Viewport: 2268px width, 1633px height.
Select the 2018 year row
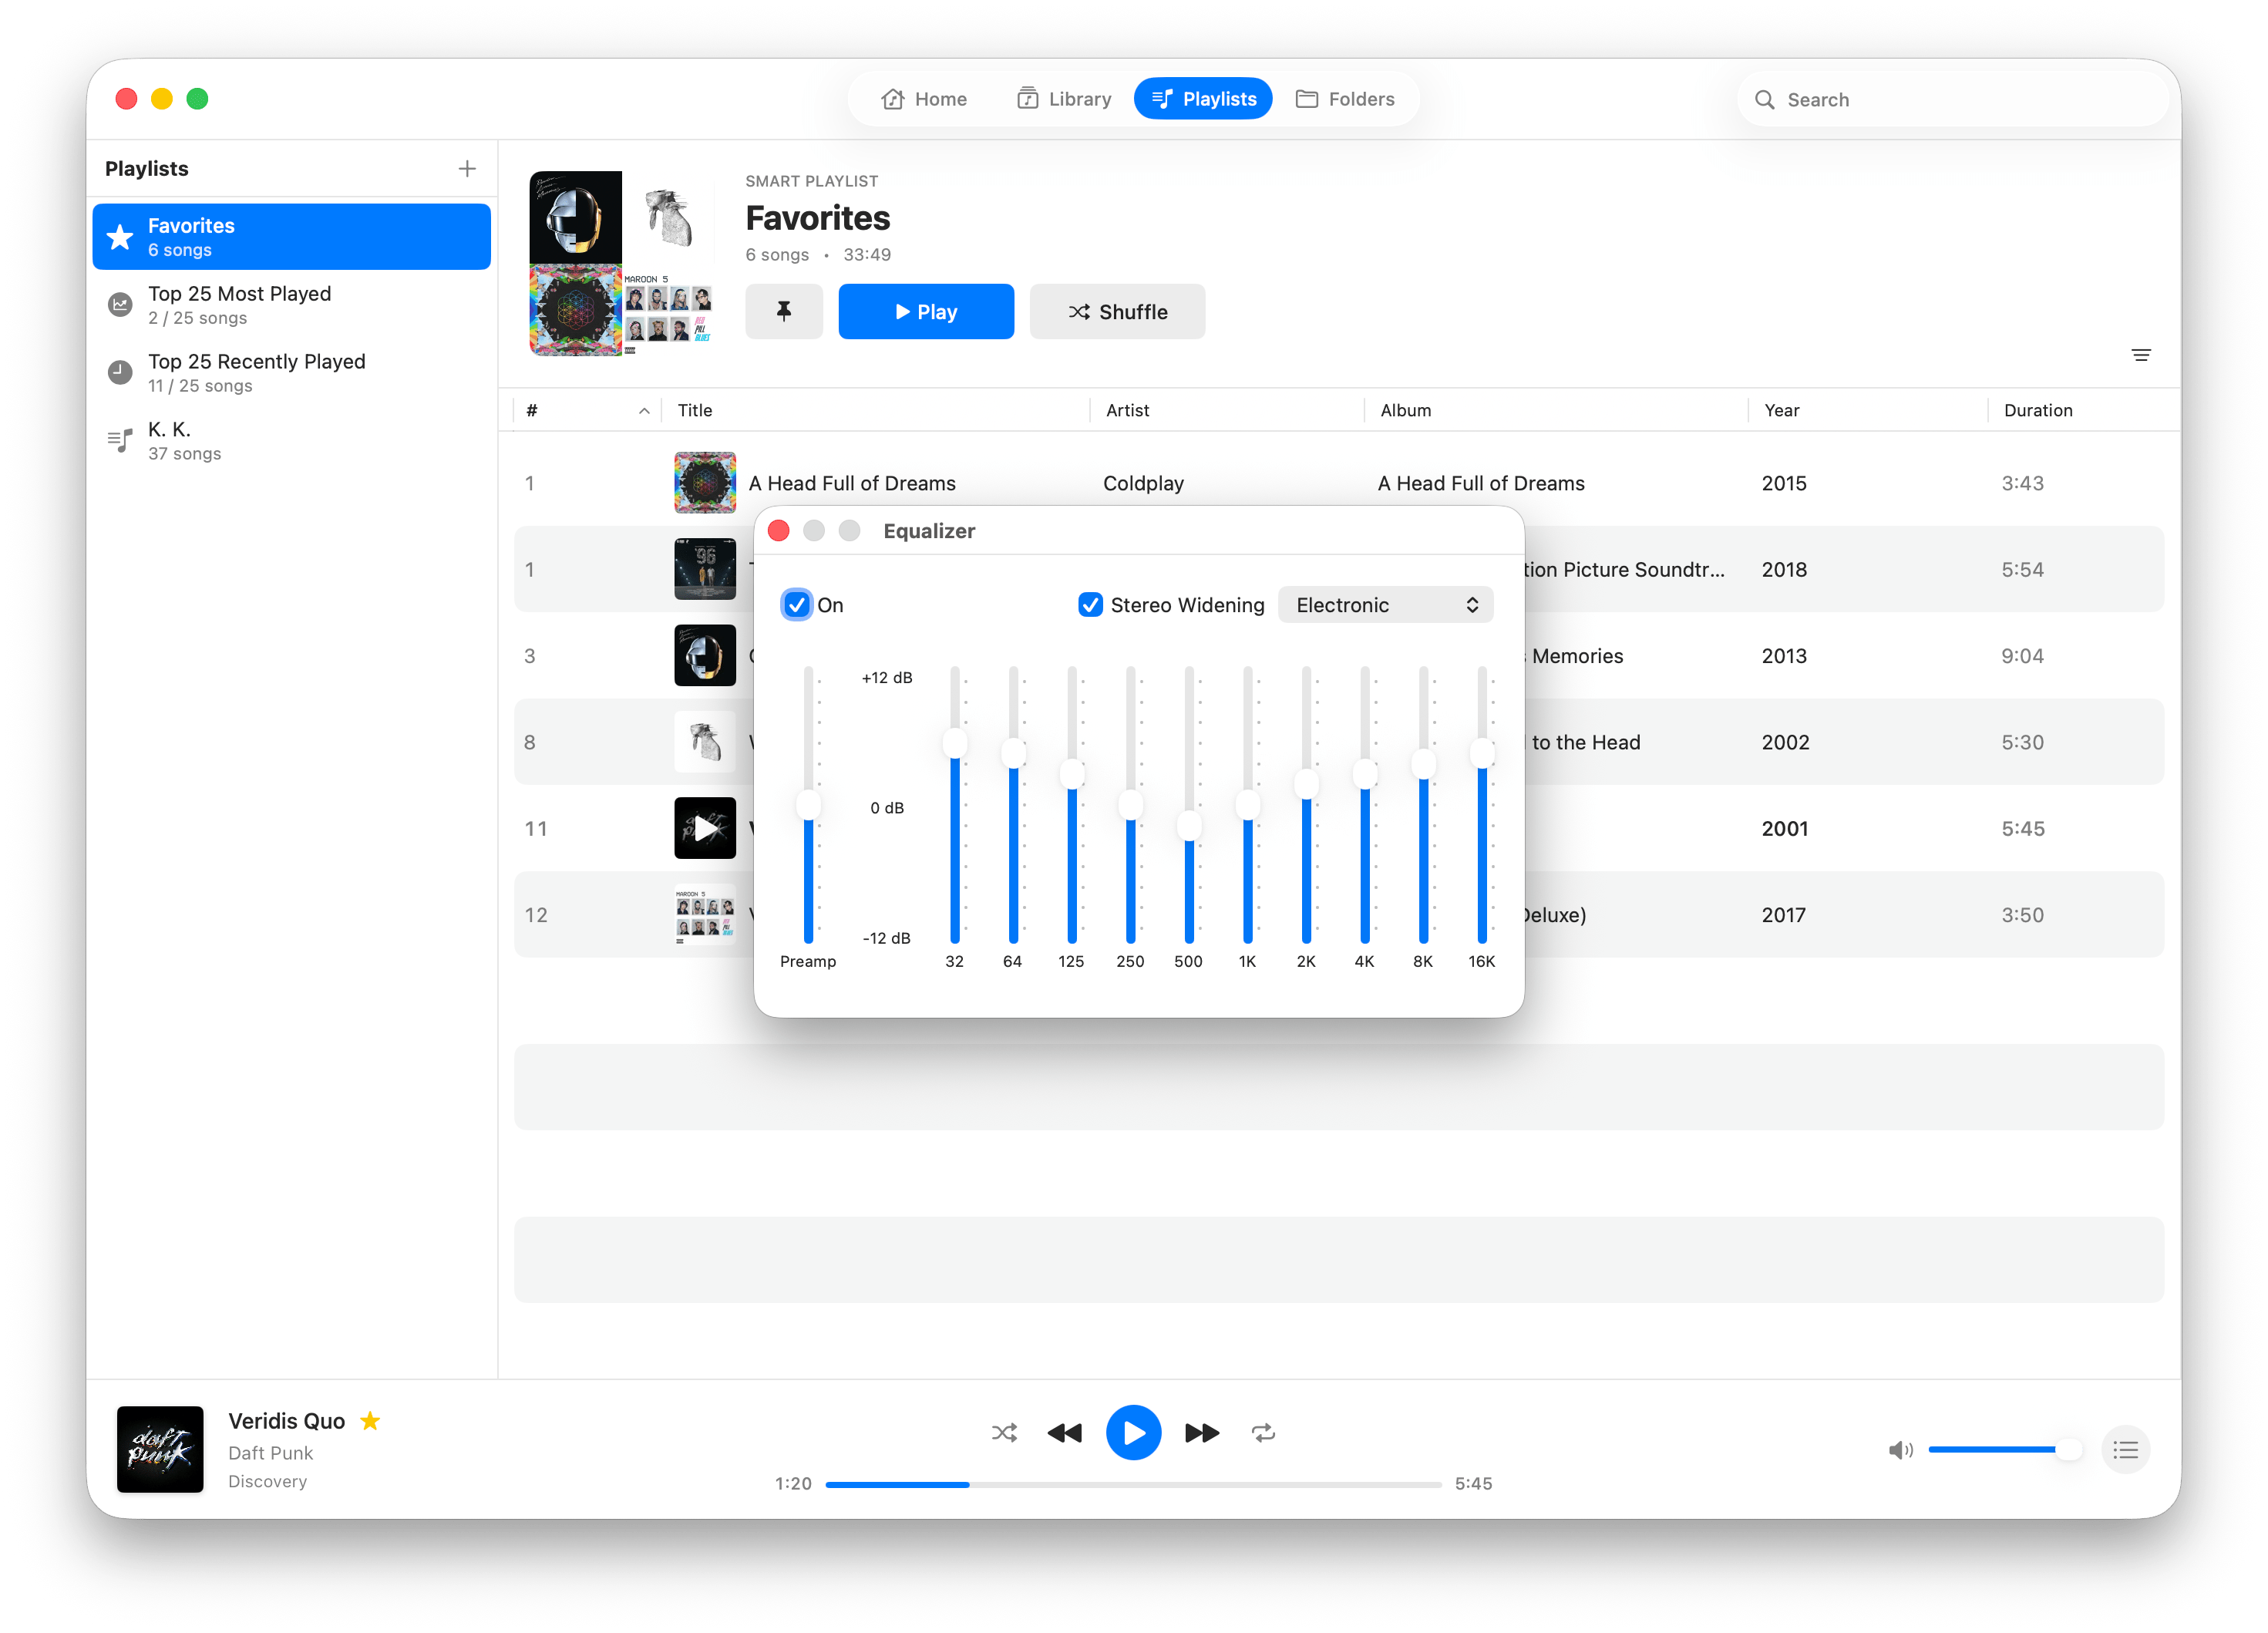[x=1339, y=569]
